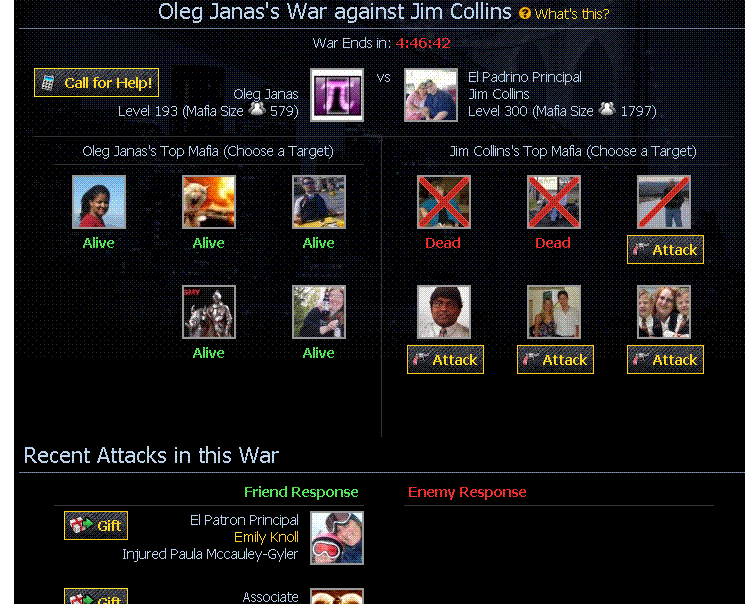
Task: Click Emily Knoll's ski goggles avatar
Action: (337, 538)
